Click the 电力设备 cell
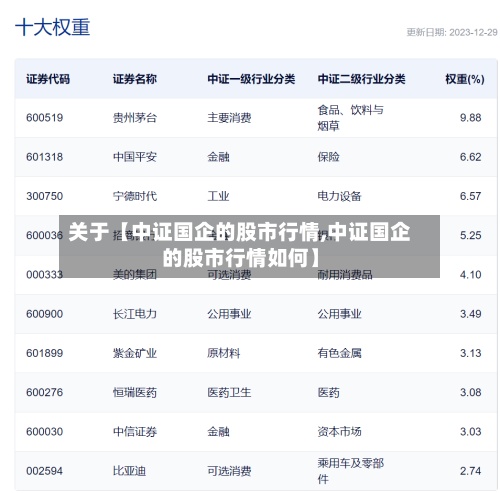The image size is (500, 493). 339,196
